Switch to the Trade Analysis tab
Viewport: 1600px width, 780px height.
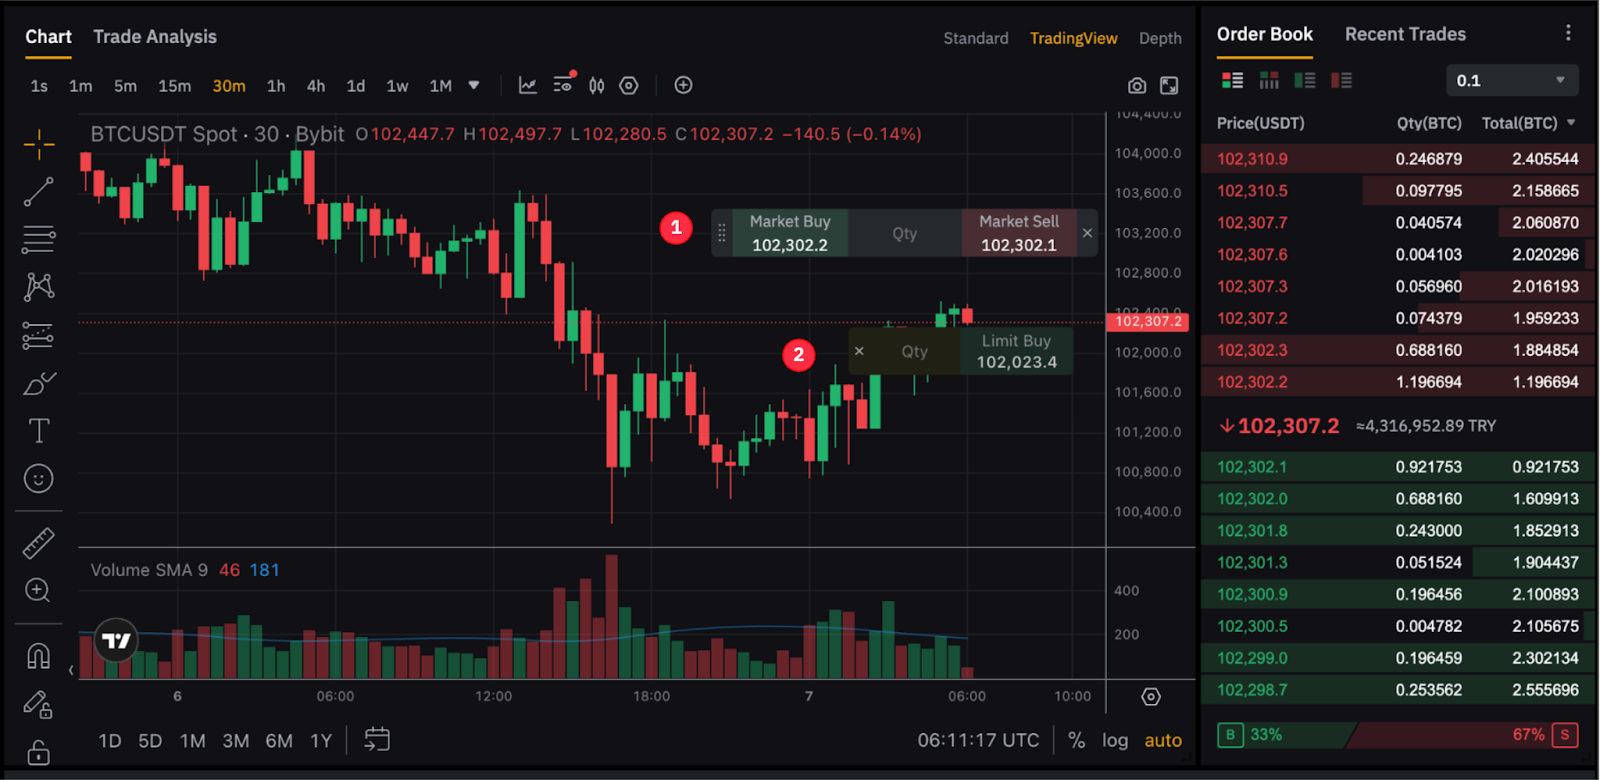coord(155,37)
